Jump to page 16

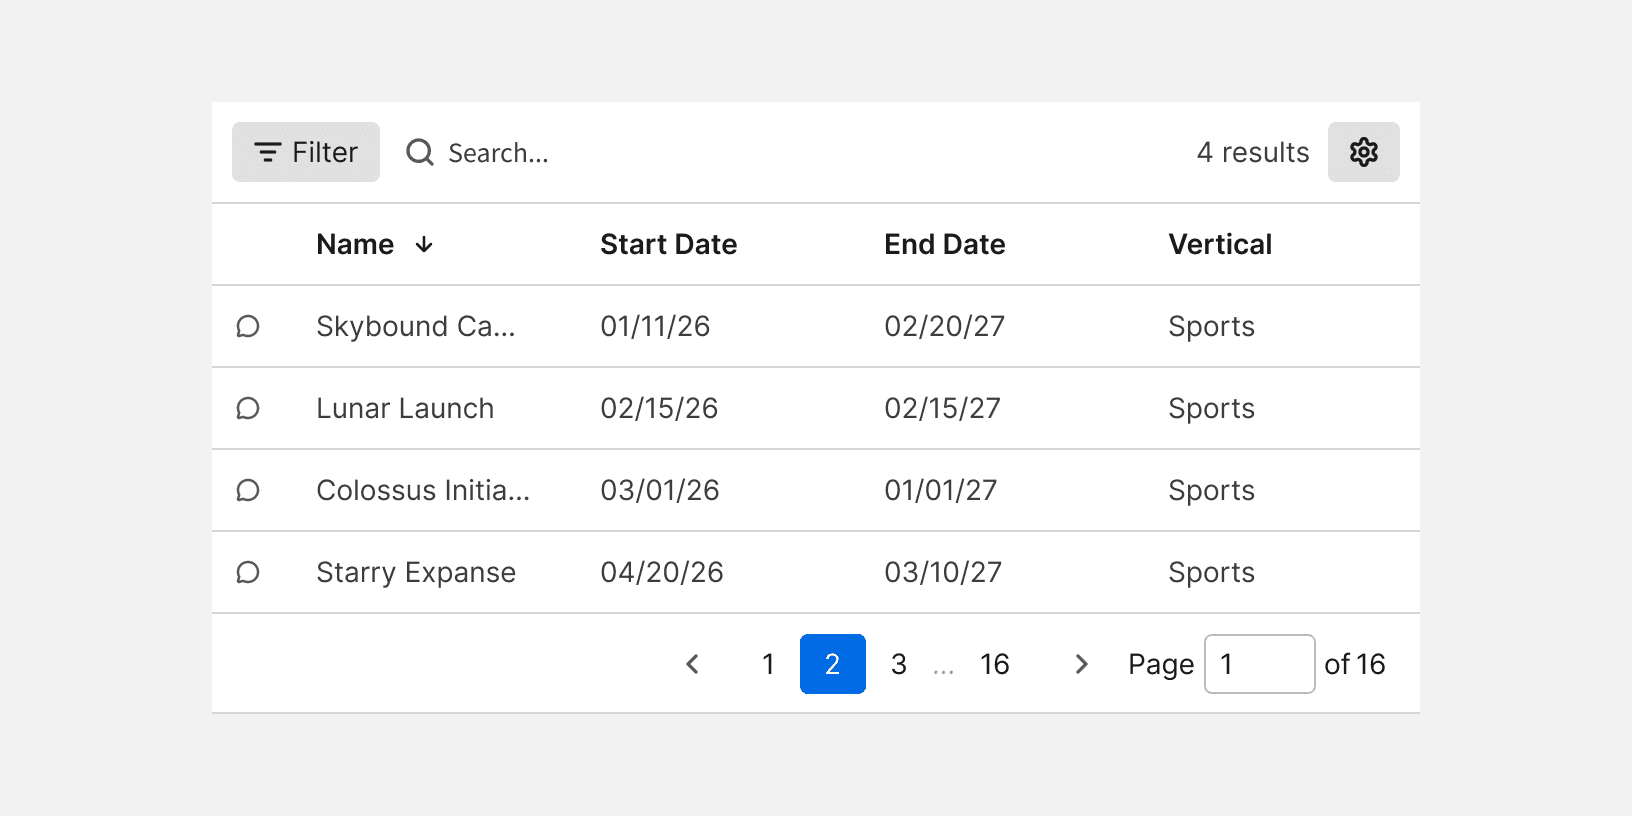[x=994, y=664]
